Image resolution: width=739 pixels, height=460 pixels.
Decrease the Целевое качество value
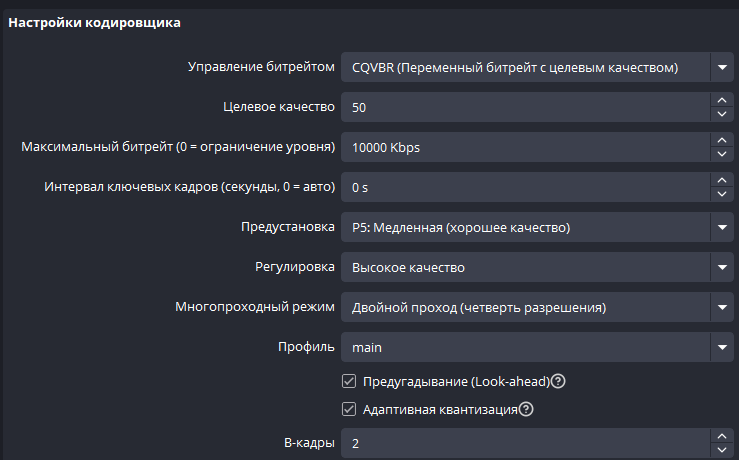point(723,115)
